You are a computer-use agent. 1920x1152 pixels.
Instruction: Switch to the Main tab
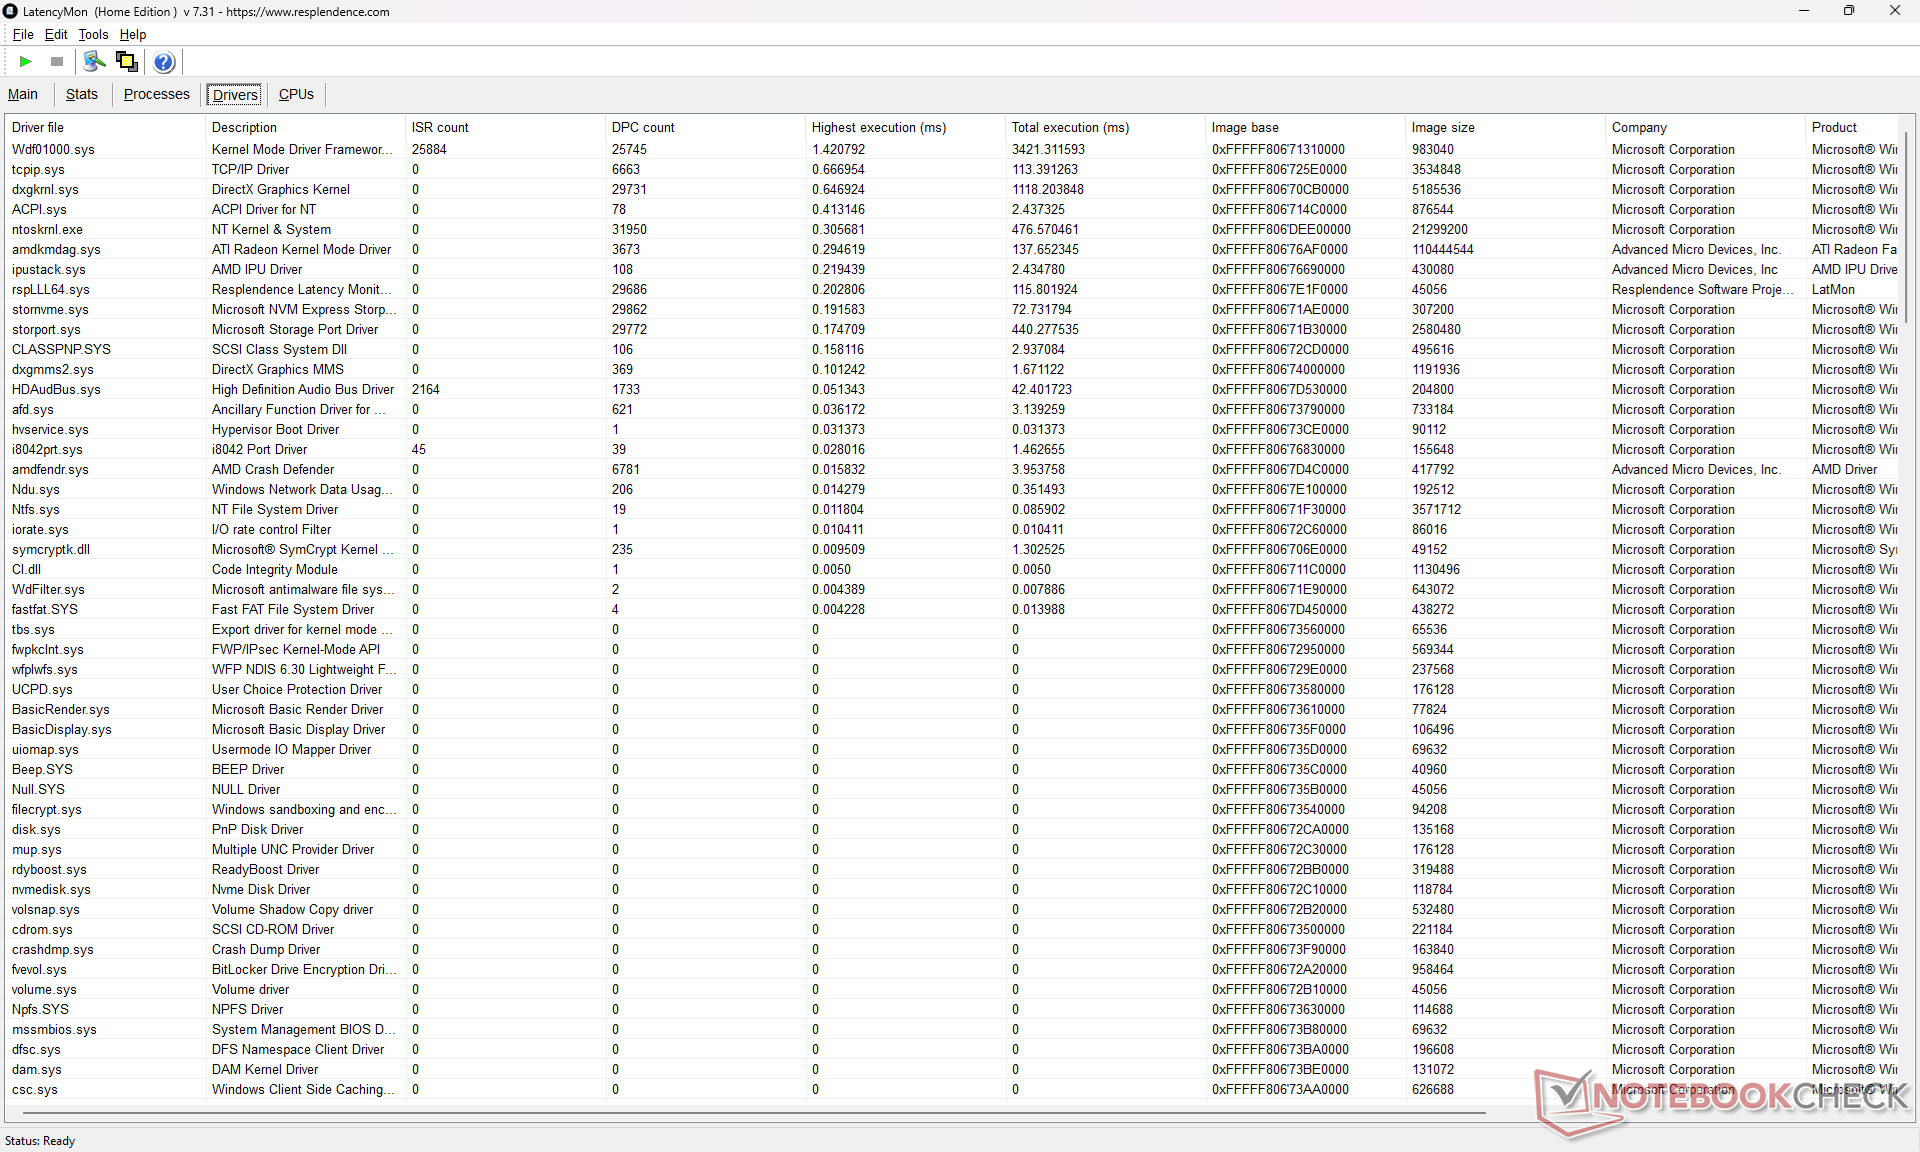click(x=23, y=94)
